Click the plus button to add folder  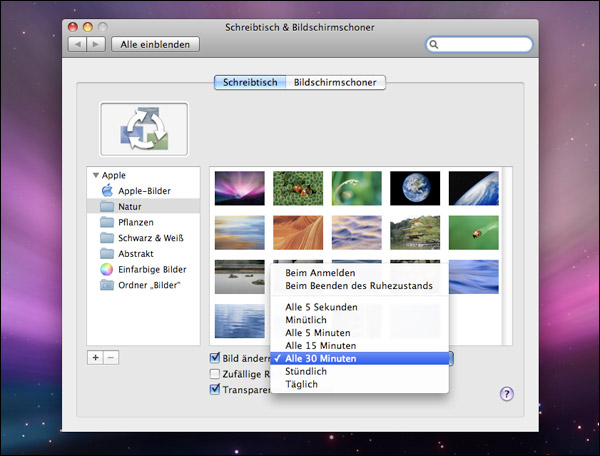tap(95, 357)
